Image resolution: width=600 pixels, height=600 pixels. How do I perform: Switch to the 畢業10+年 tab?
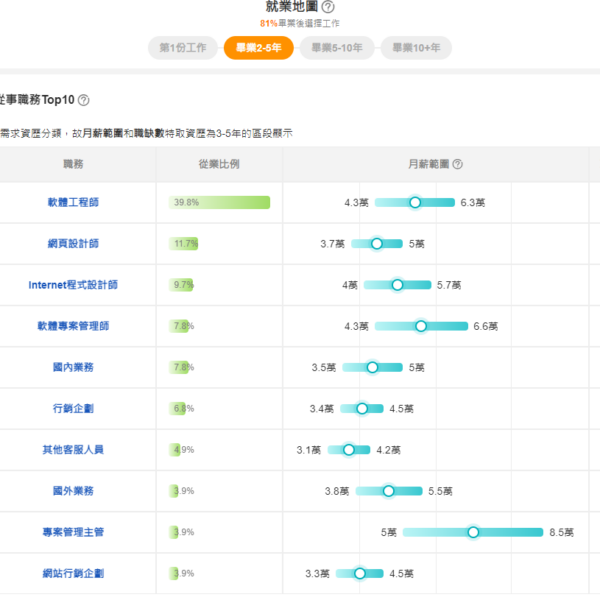[415, 48]
